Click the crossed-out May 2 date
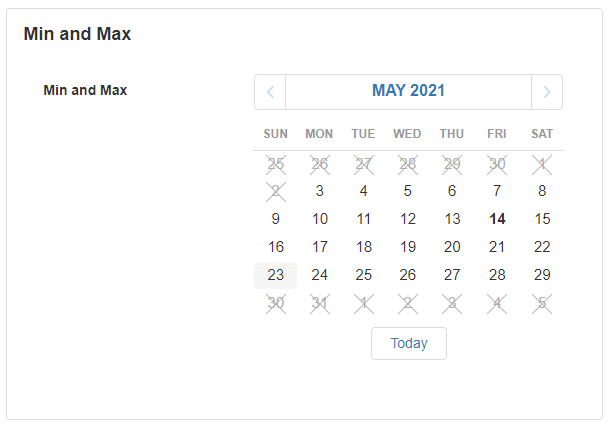The height and width of the screenshot is (427, 611). point(276,191)
